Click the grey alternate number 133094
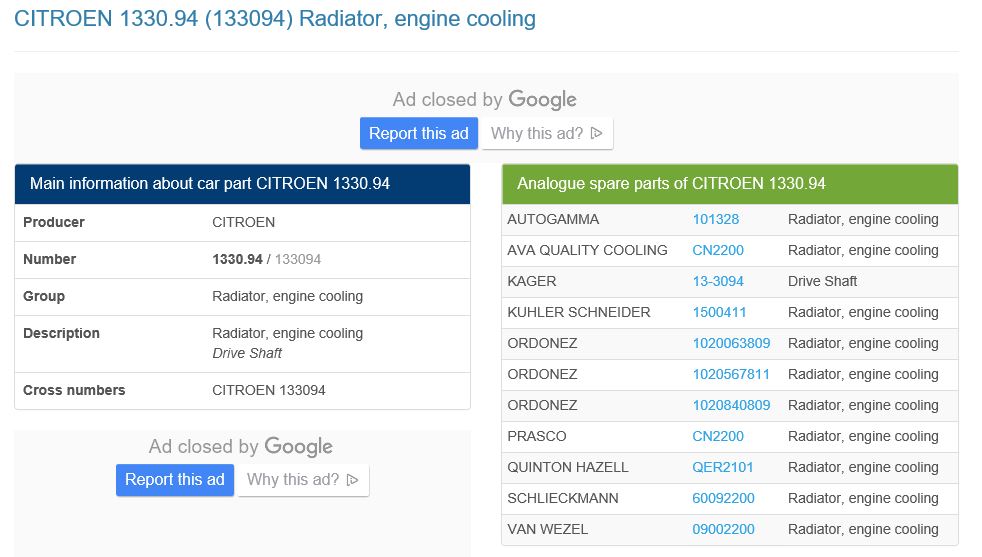Screen dimensions: 982x557 (298, 259)
